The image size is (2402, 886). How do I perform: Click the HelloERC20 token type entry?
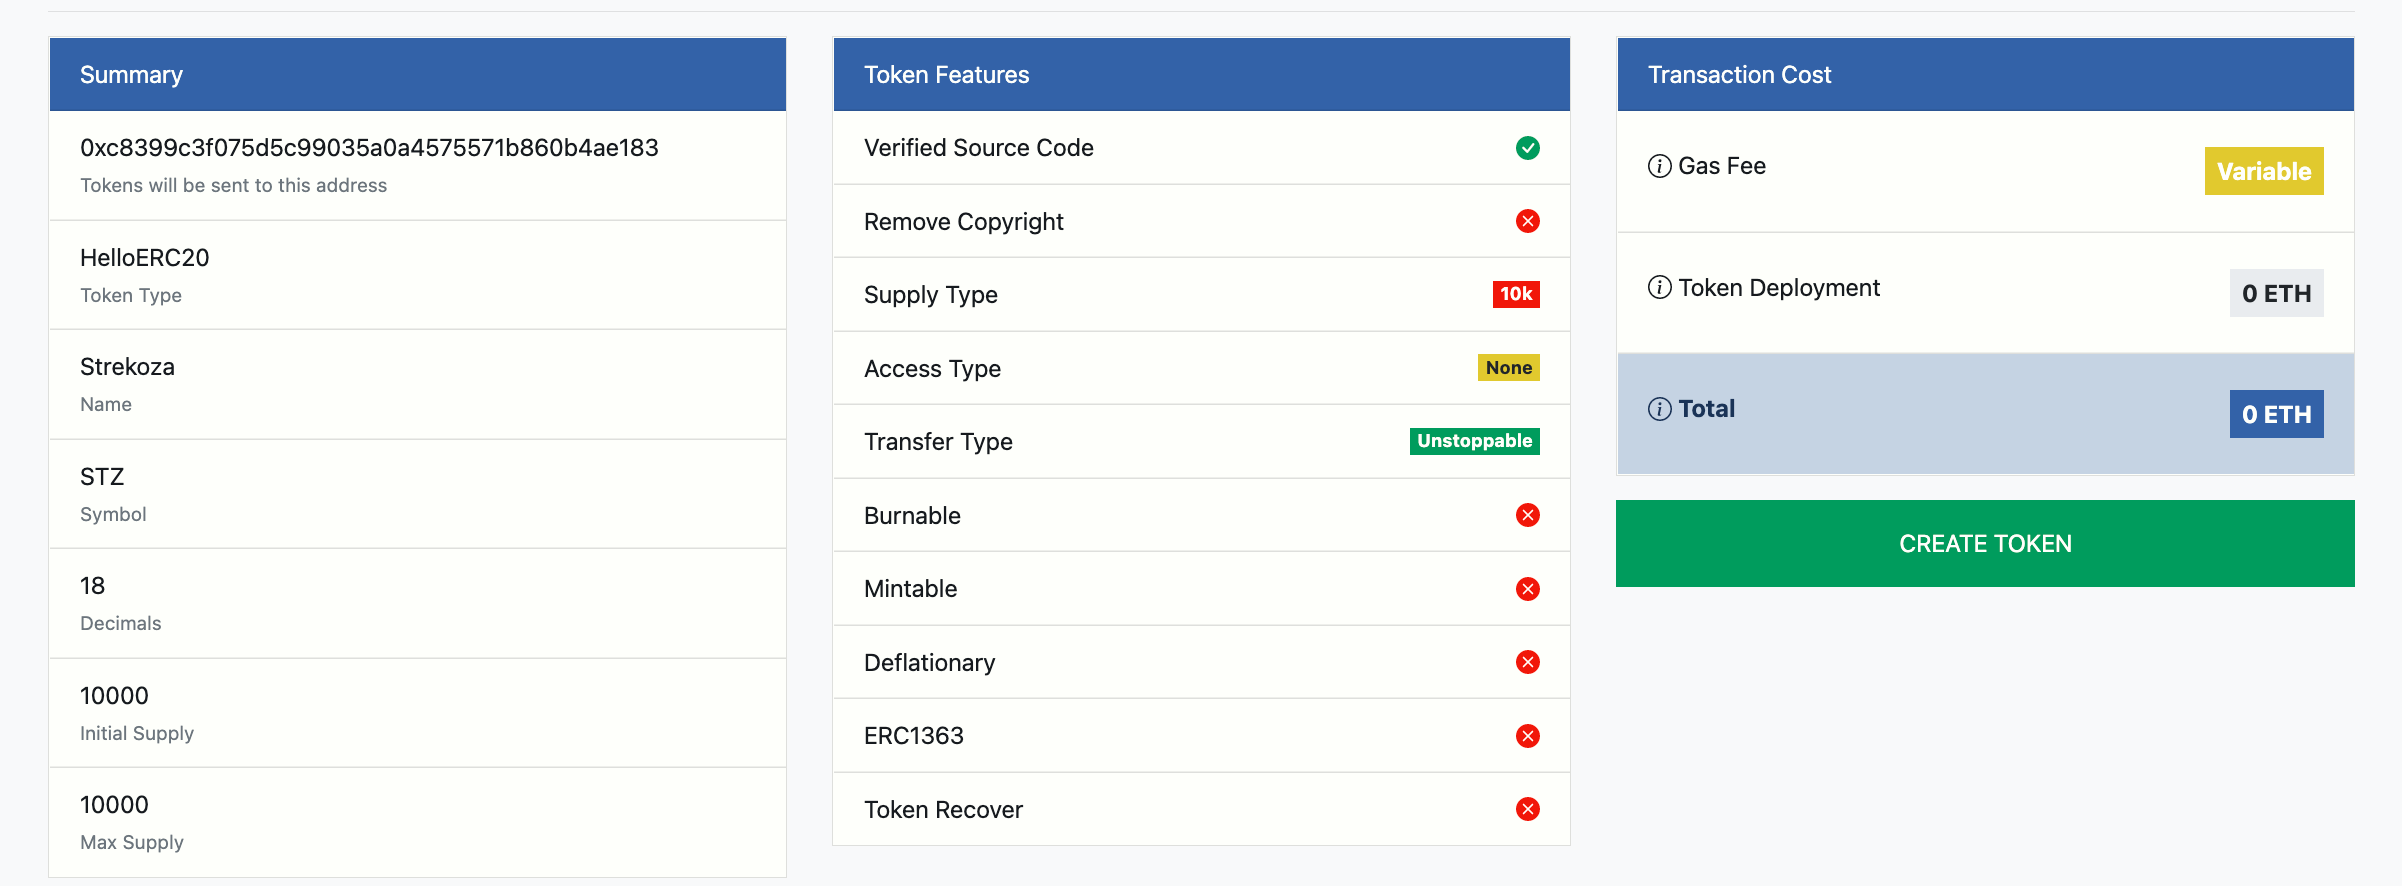[145, 258]
